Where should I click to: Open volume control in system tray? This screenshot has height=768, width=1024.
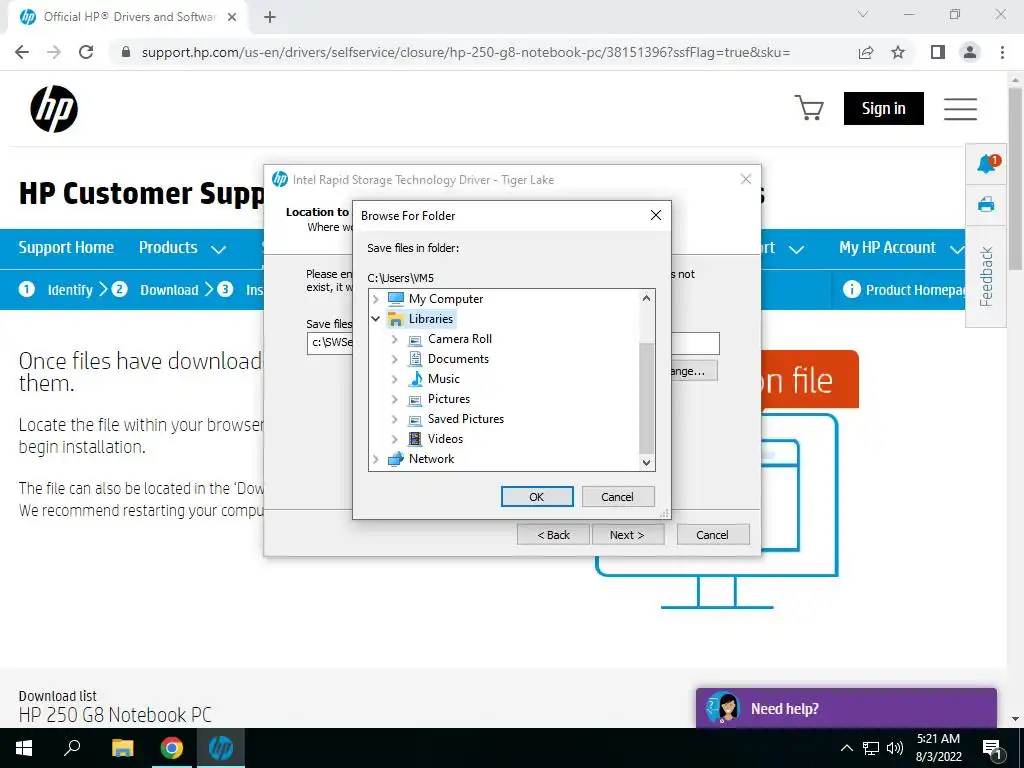(895, 748)
